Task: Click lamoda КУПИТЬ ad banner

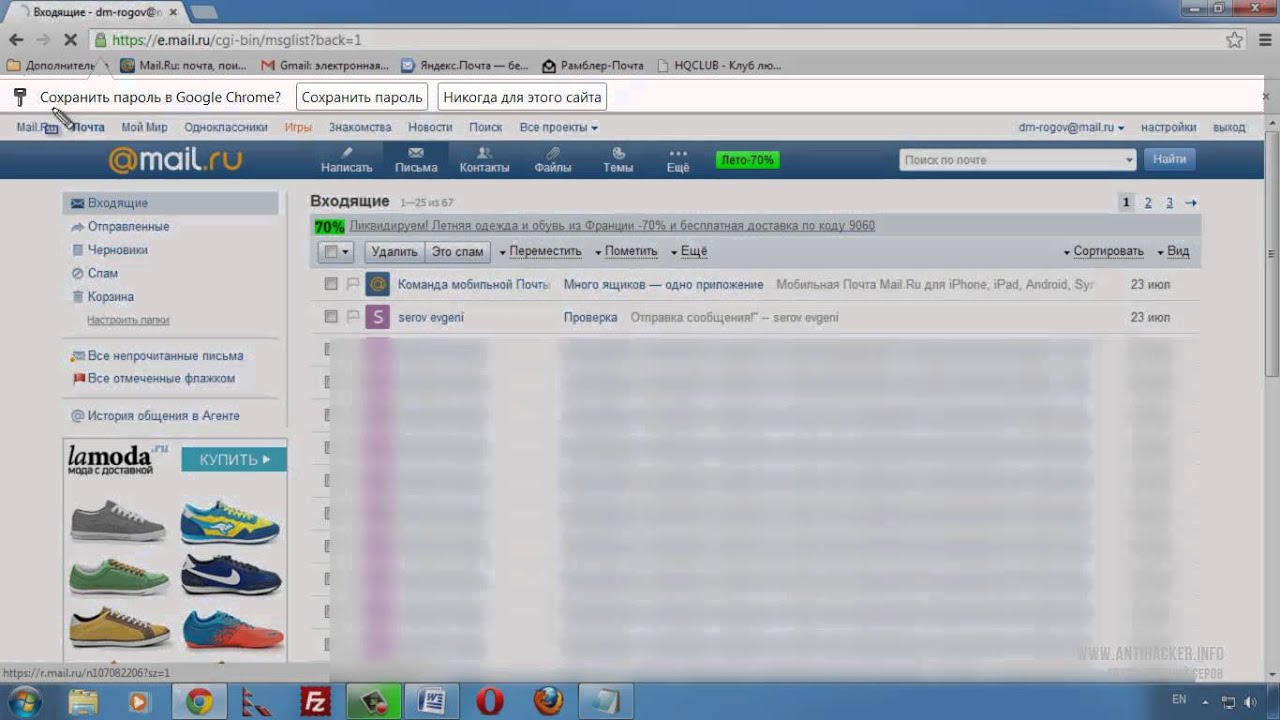Action: pos(234,460)
